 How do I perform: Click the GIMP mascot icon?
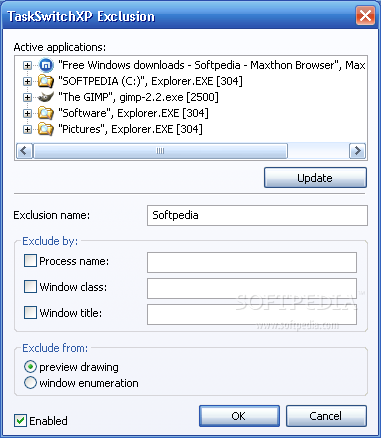click(46, 97)
